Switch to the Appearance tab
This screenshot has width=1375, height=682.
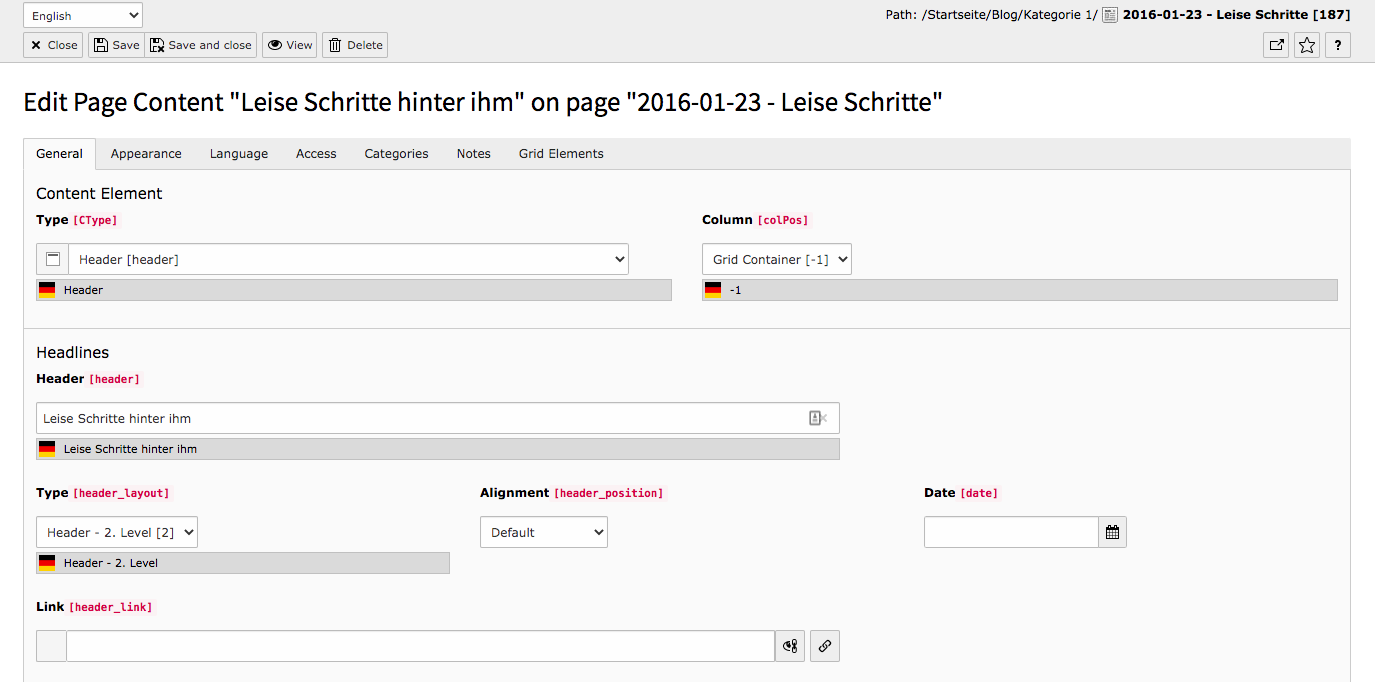point(146,154)
